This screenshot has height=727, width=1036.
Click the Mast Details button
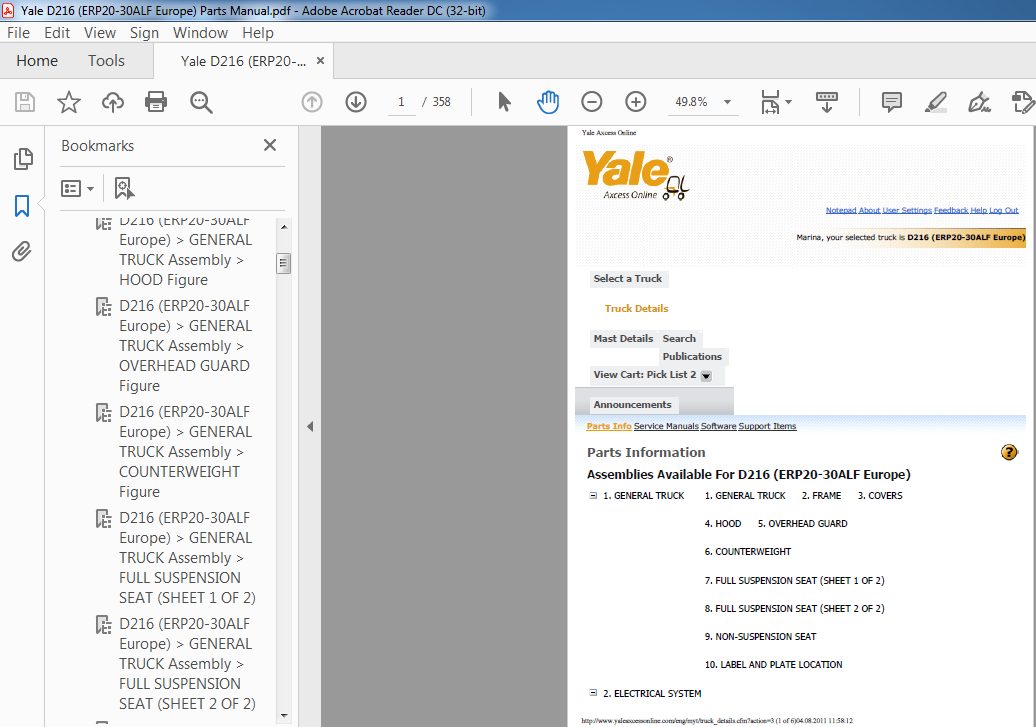click(x=623, y=338)
